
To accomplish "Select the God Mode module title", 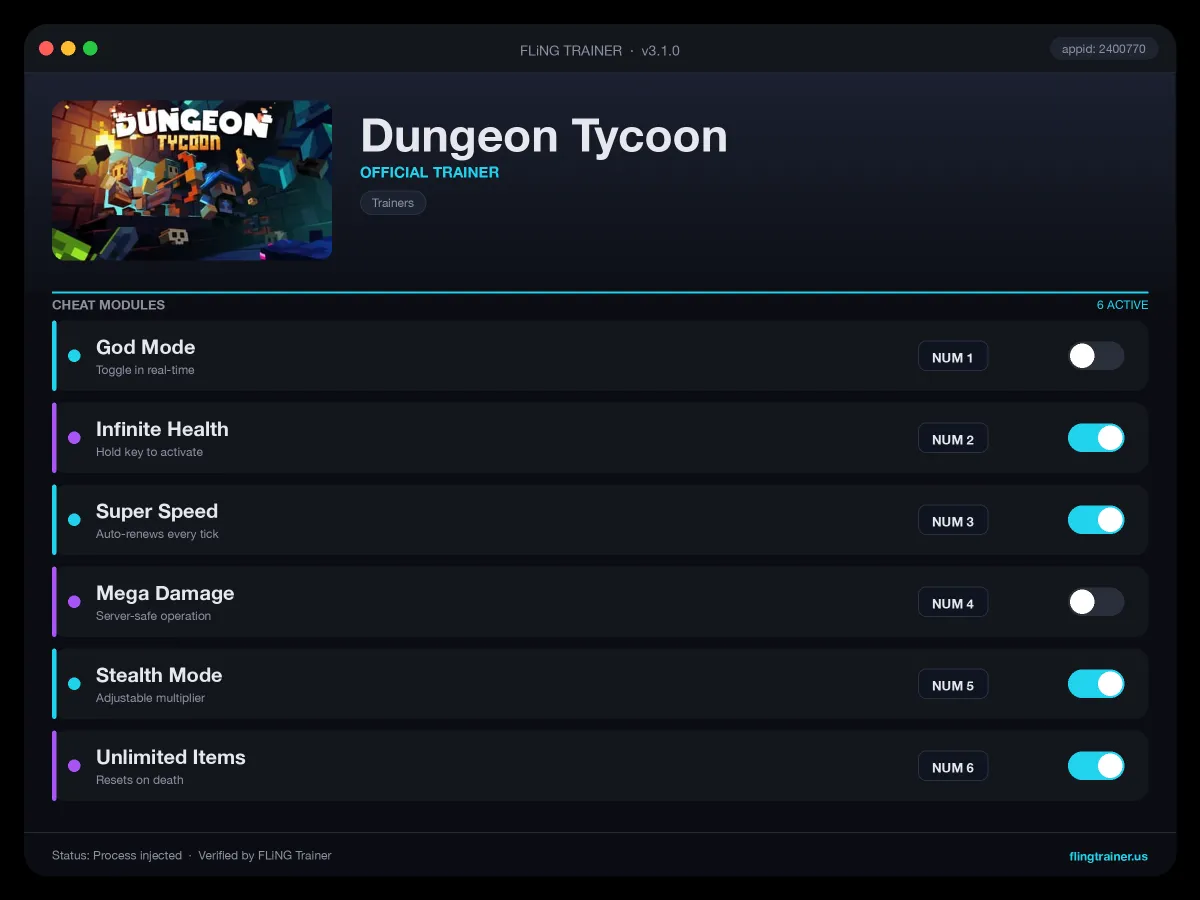I will 146,347.
